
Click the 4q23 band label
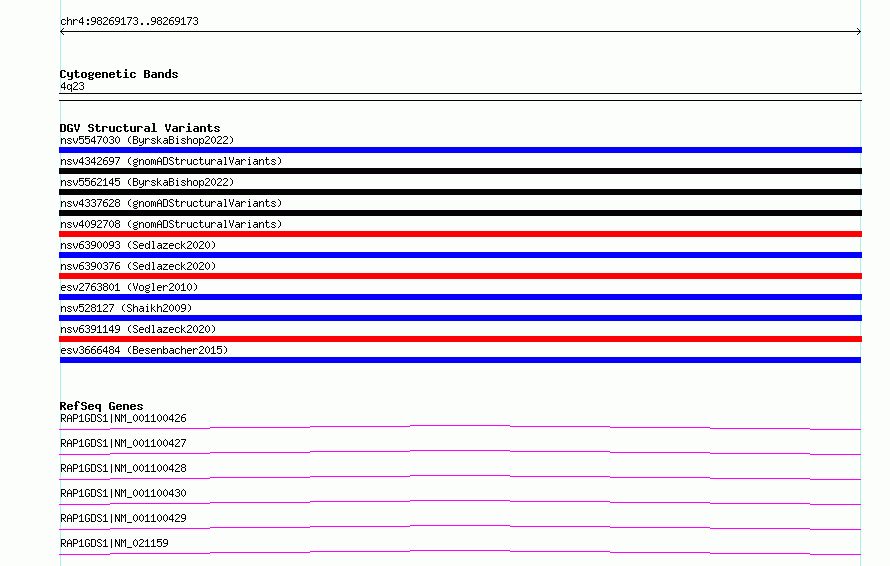point(72,86)
